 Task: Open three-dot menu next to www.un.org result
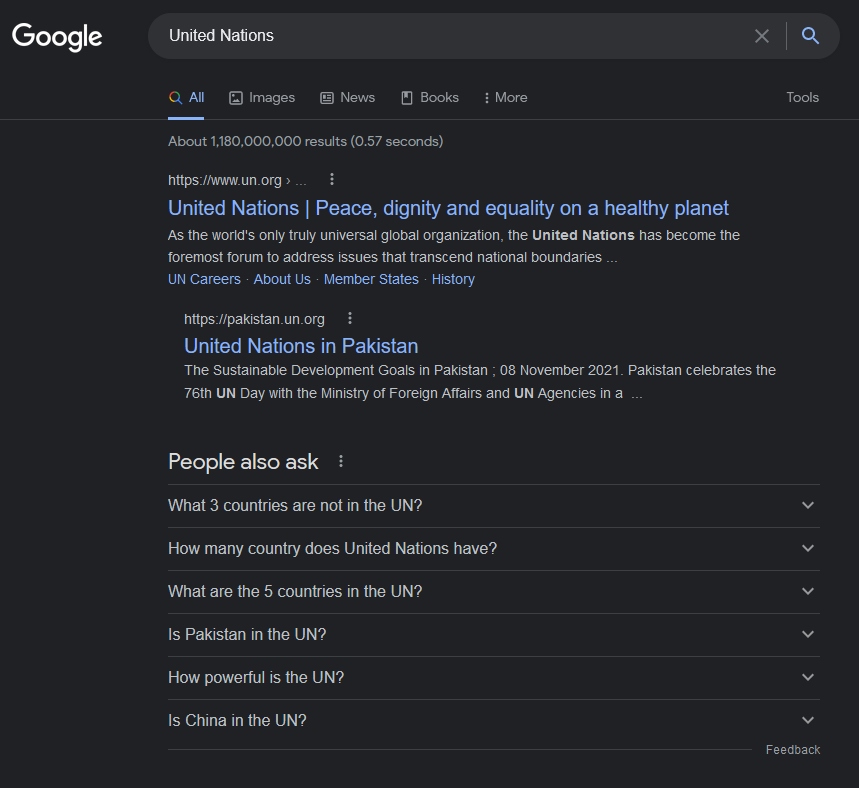(x=331, y=179)
